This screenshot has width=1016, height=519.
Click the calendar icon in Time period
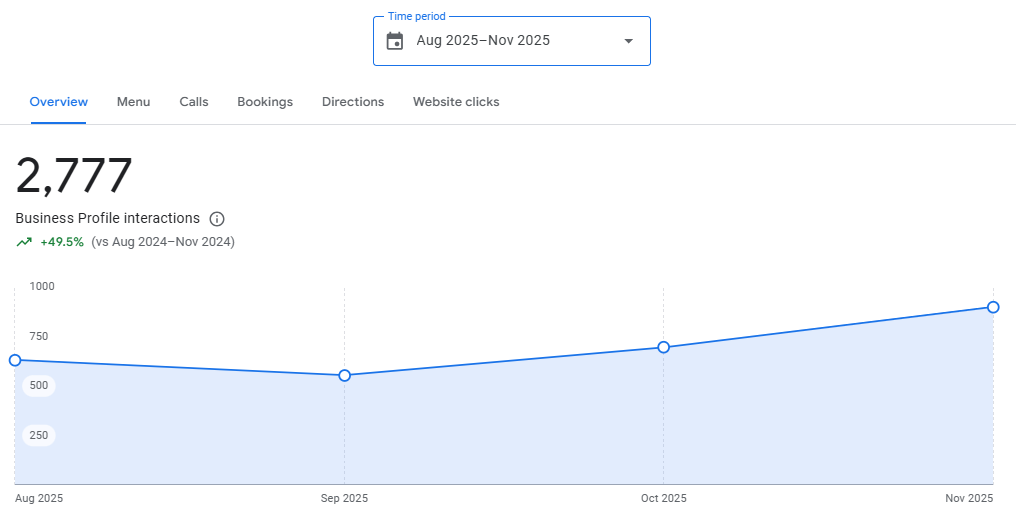395,41
